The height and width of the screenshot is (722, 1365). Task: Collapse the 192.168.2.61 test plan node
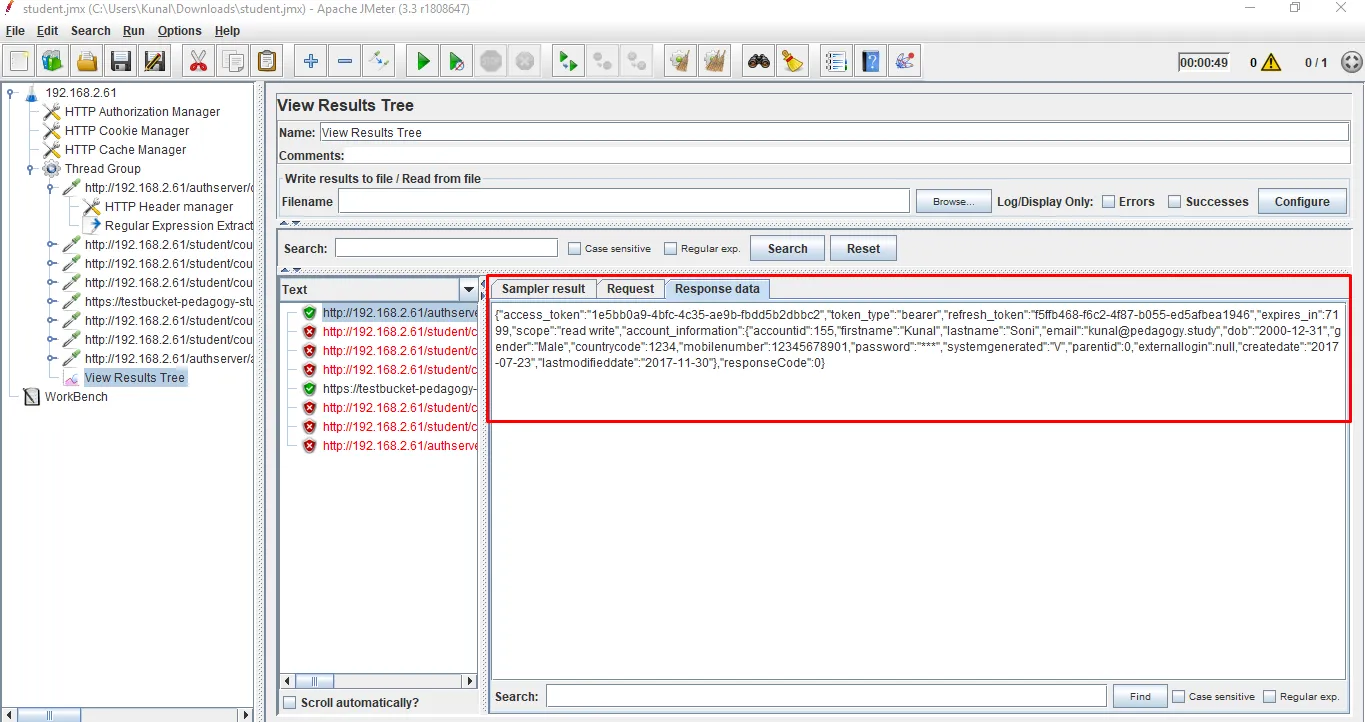point(11,93)
